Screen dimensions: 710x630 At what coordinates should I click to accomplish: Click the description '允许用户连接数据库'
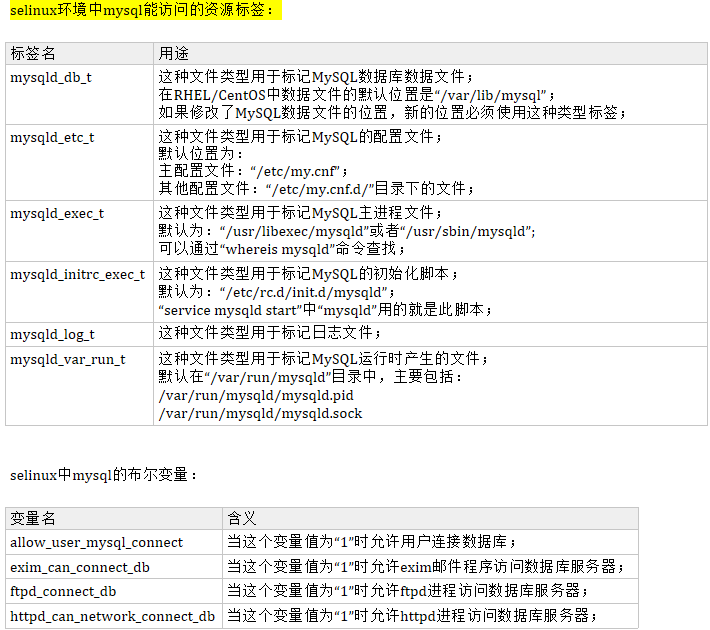click(371, 542)
